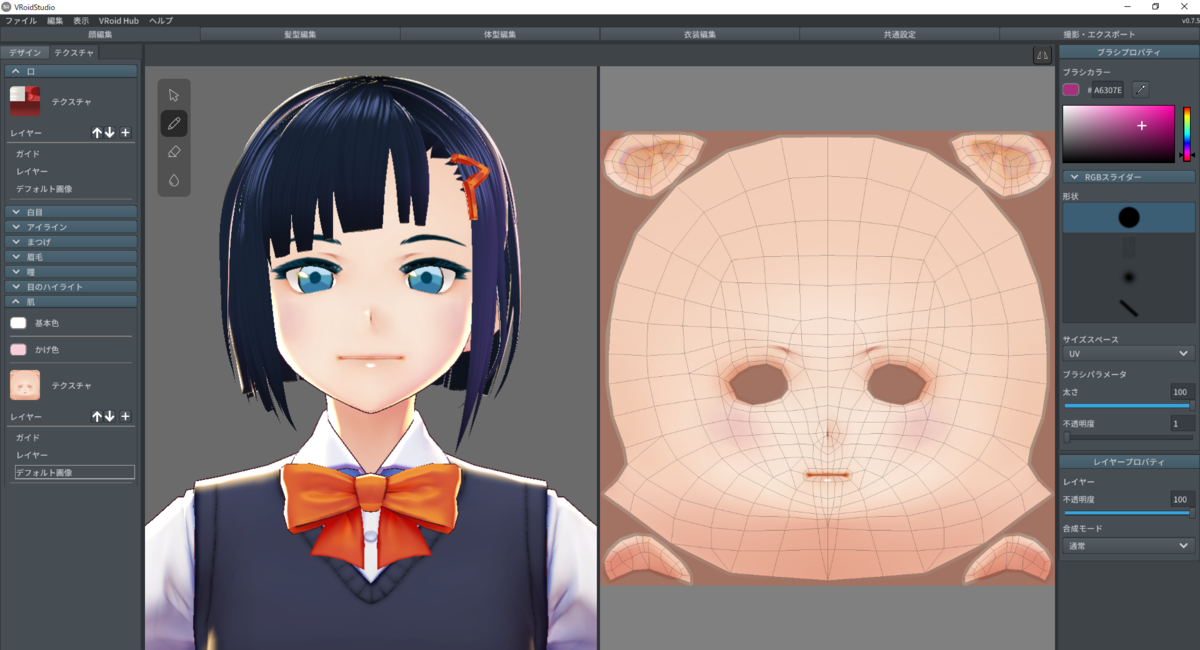Activate the eyedropper color picker icon
1200x650 pixels.
[1141, 90]
